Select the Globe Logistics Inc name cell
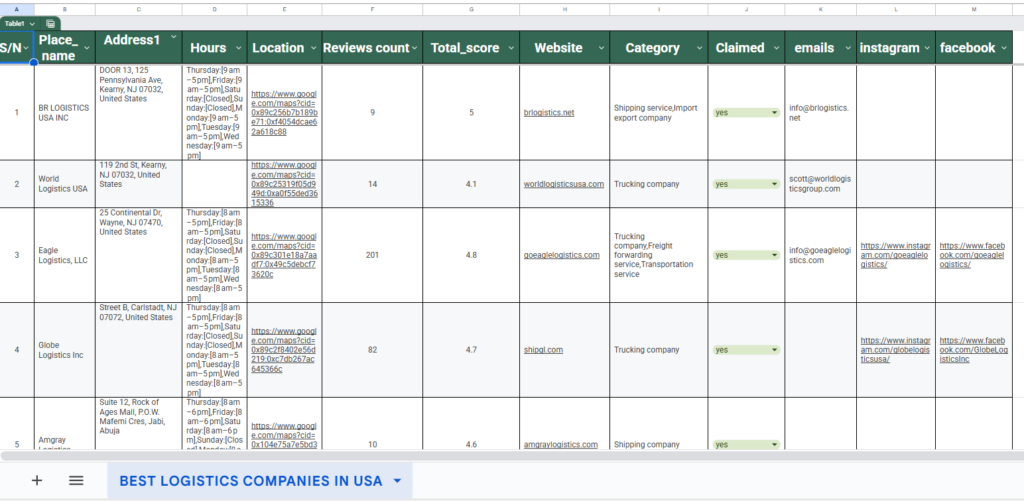The width and height of the screenshot is (1024, 501). [65, 349]
